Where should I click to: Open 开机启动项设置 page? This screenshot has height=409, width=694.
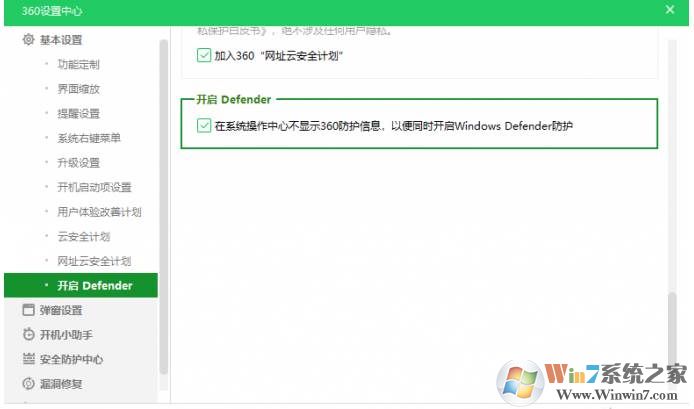[94, 187]
